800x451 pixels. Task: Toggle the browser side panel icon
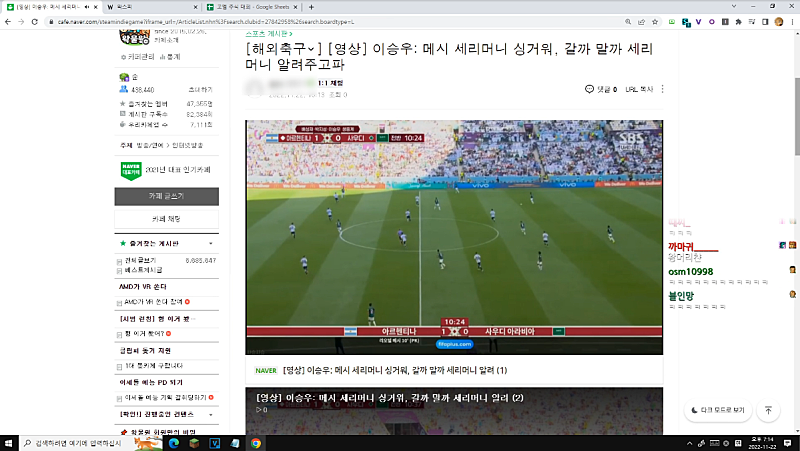(x=765, y=22)
